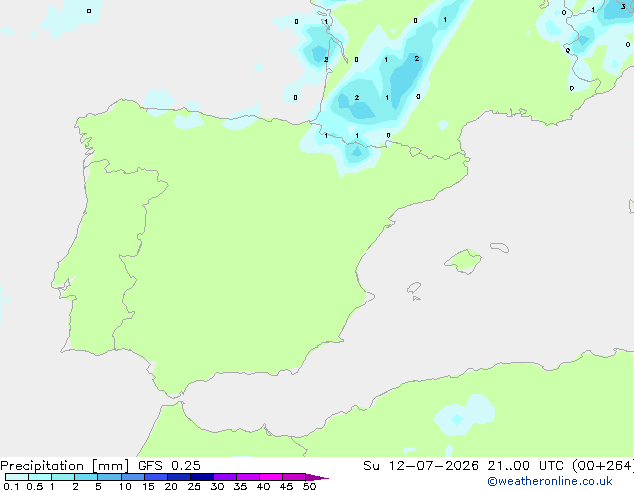This screenshot has width=634, height=490.
Task: Select the 40–45 mm magenta swatch
Action: 271,477
